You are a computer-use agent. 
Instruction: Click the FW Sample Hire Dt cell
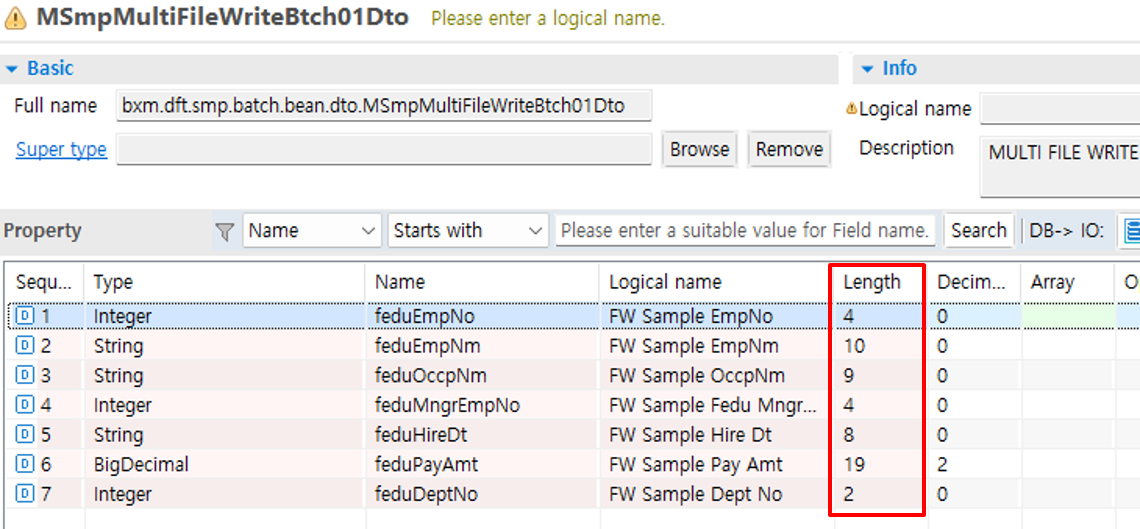[x=718, y=435]
